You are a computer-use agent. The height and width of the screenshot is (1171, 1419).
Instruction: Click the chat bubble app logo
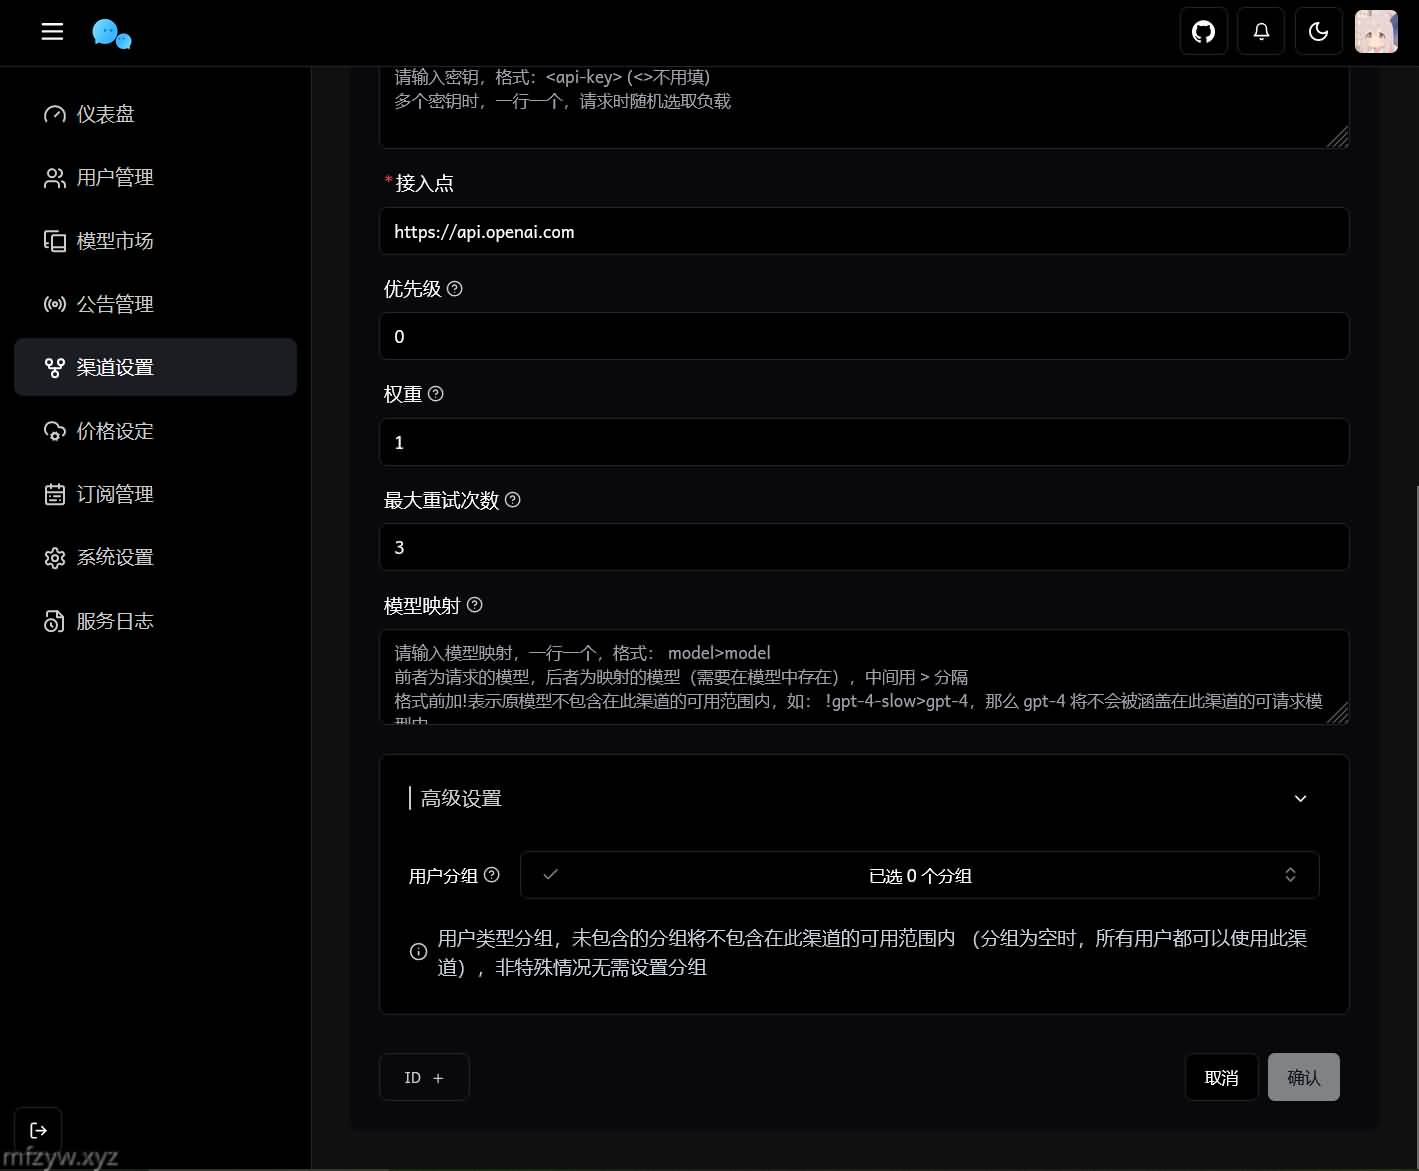click(x=111, y=33)
